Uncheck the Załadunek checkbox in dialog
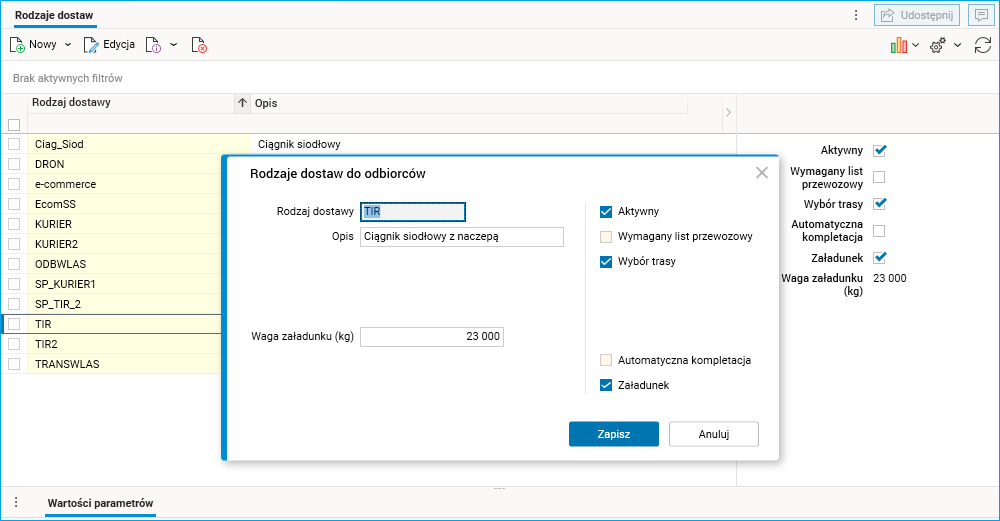The image size is (1000, 521). (605, 385)
